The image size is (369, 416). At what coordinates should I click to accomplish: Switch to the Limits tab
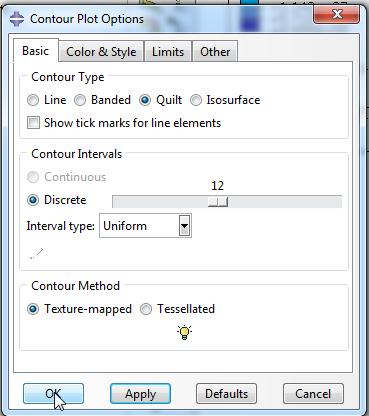[x=168, y=52]
